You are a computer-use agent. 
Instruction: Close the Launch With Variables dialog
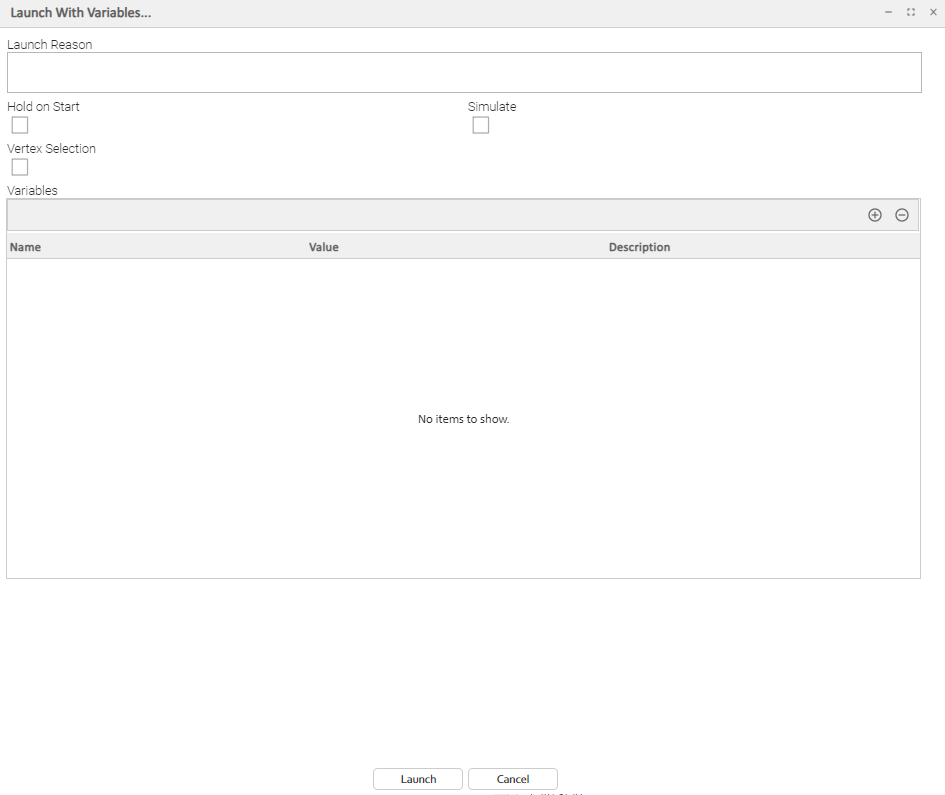(932, 12)
